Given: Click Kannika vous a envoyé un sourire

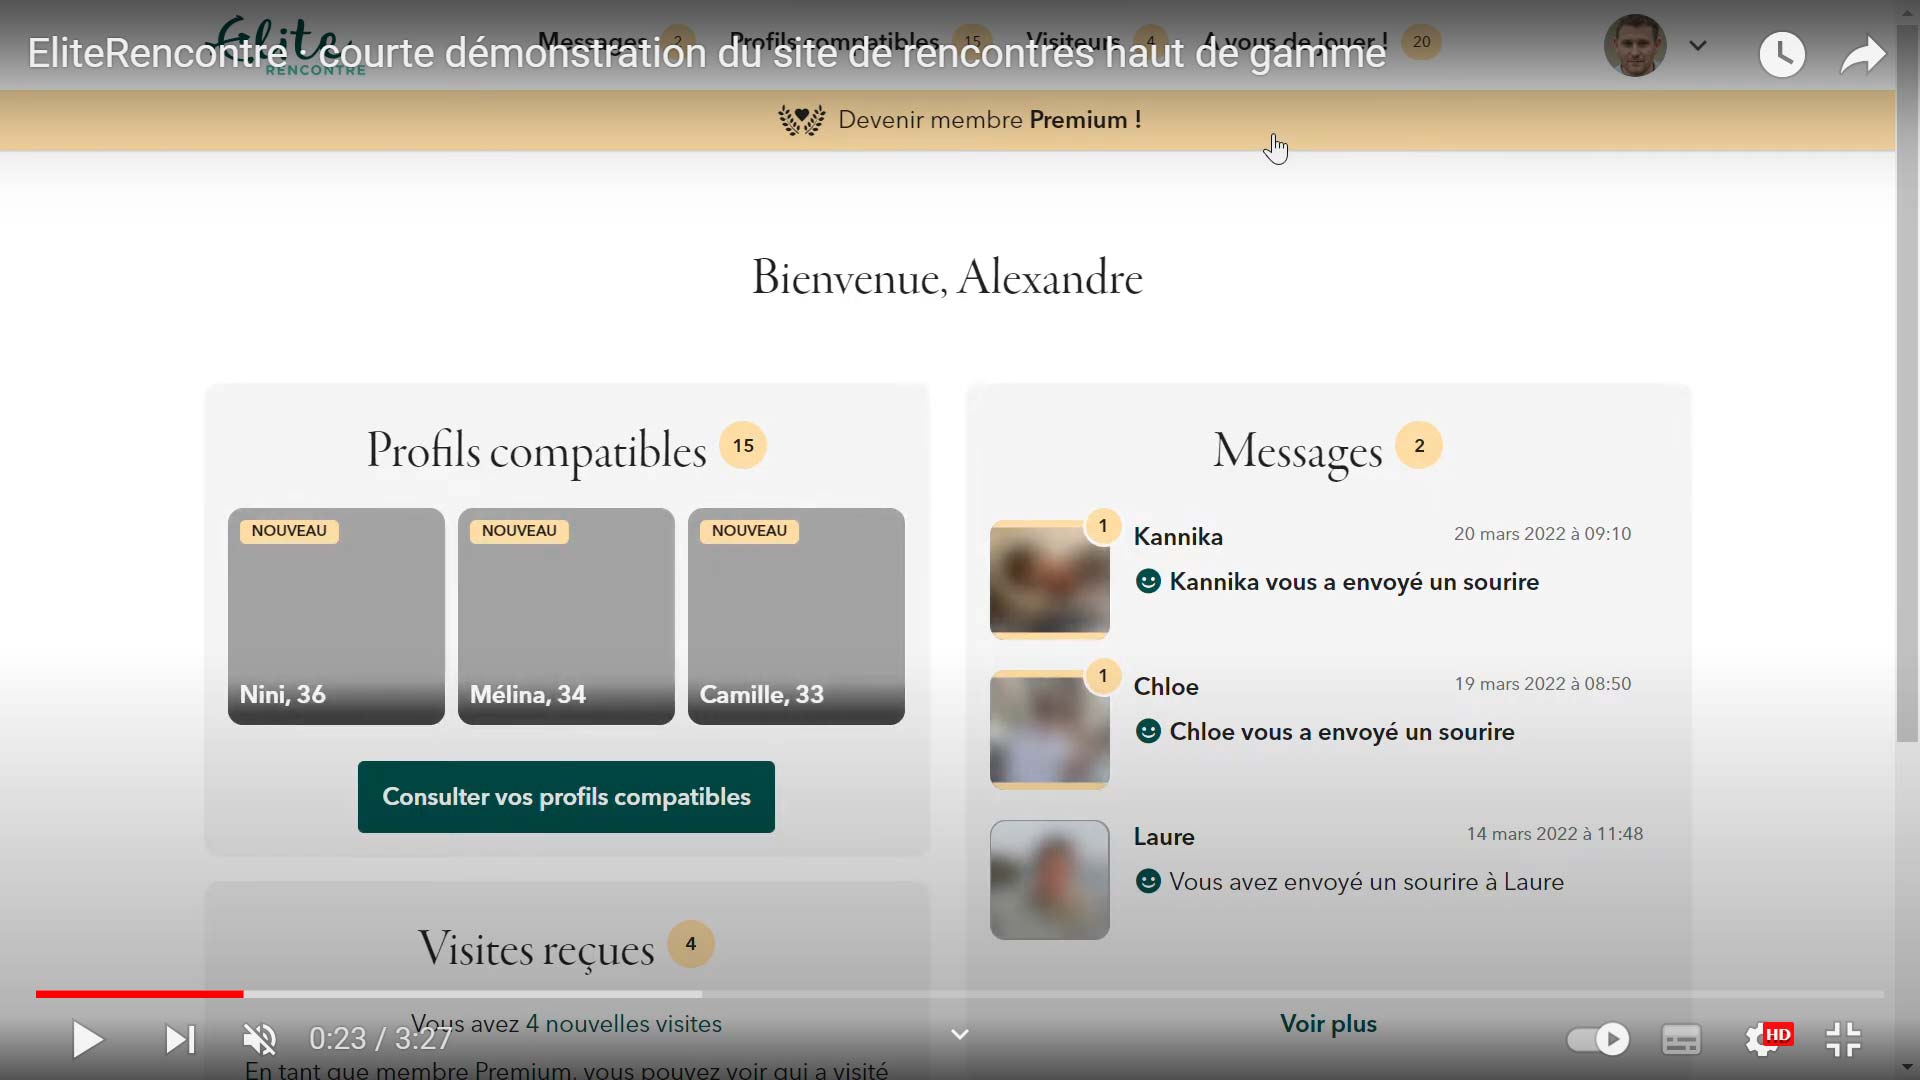Looking at the screenshot, I should [1354, 582].
